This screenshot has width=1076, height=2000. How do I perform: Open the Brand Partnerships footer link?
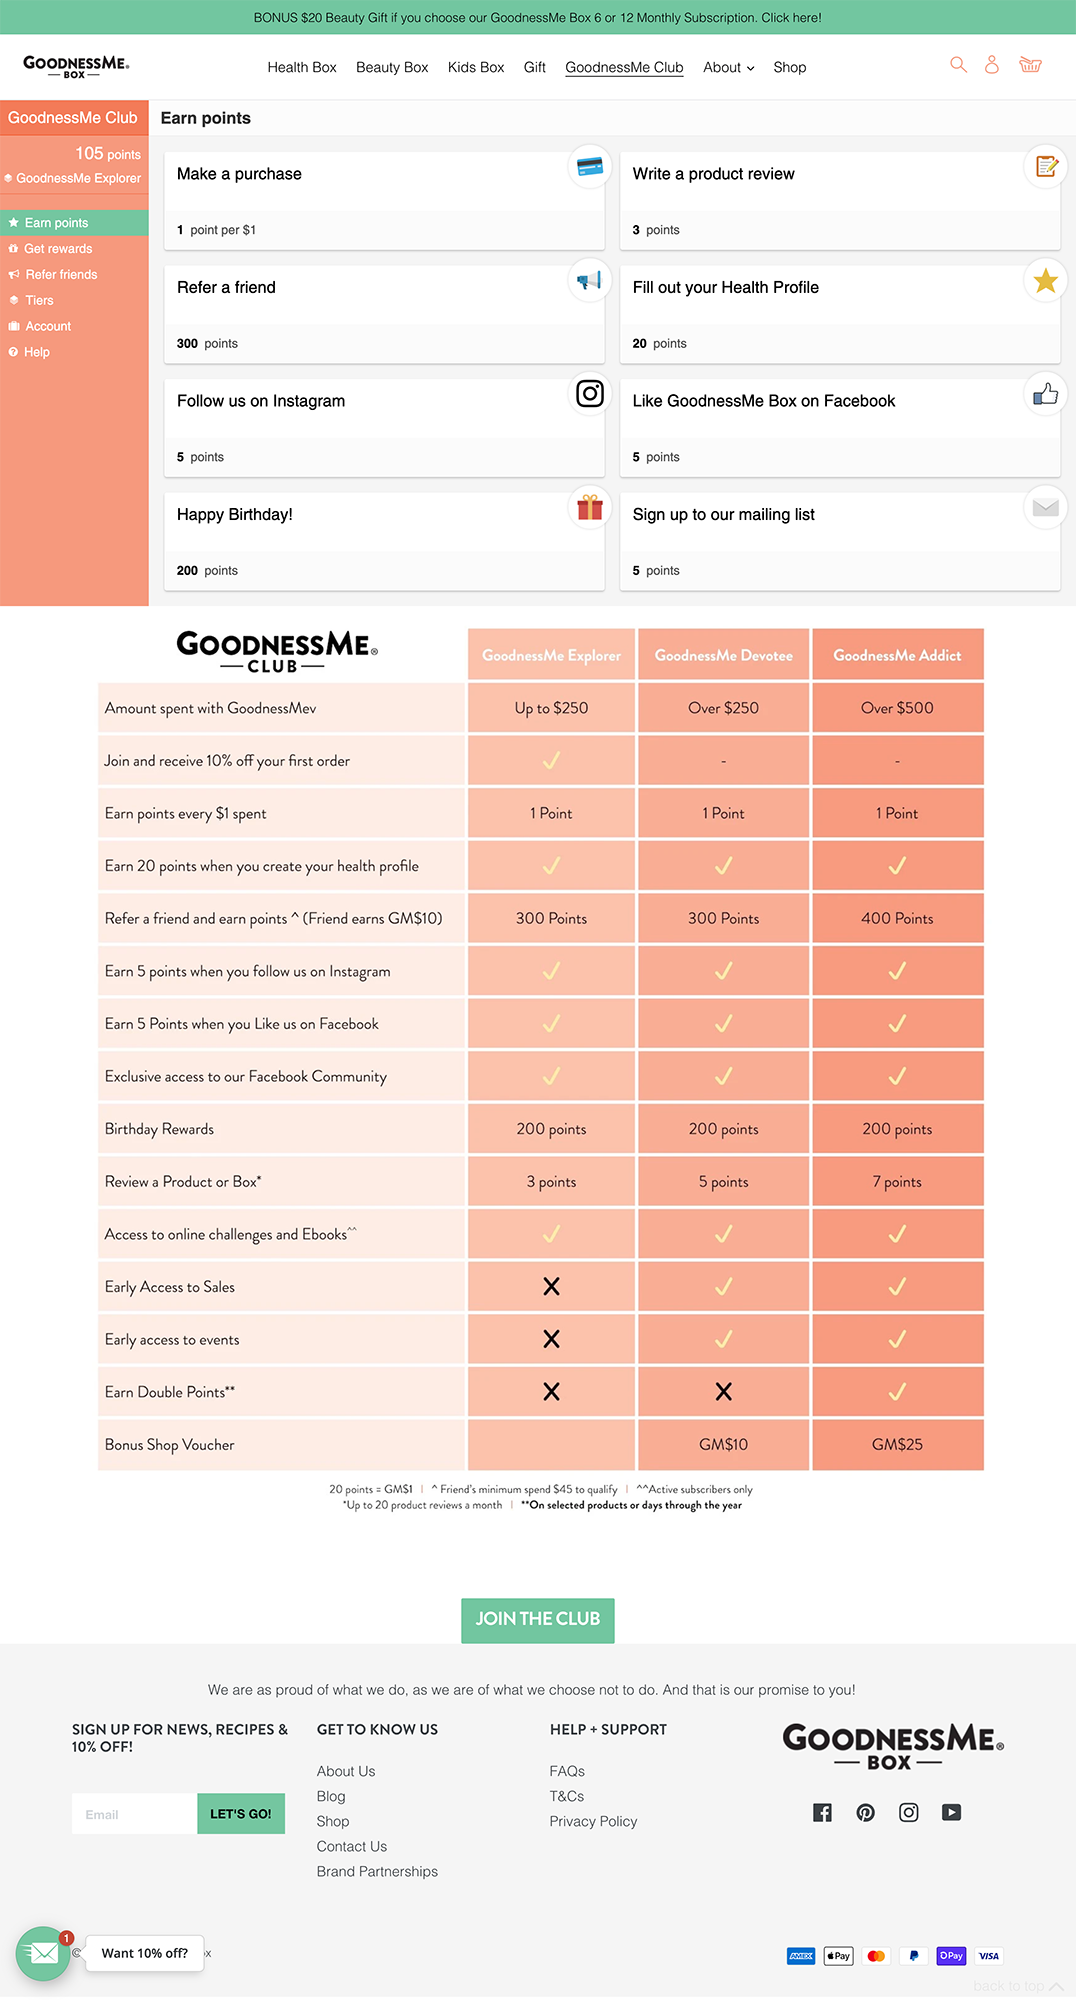point(377,1871)
